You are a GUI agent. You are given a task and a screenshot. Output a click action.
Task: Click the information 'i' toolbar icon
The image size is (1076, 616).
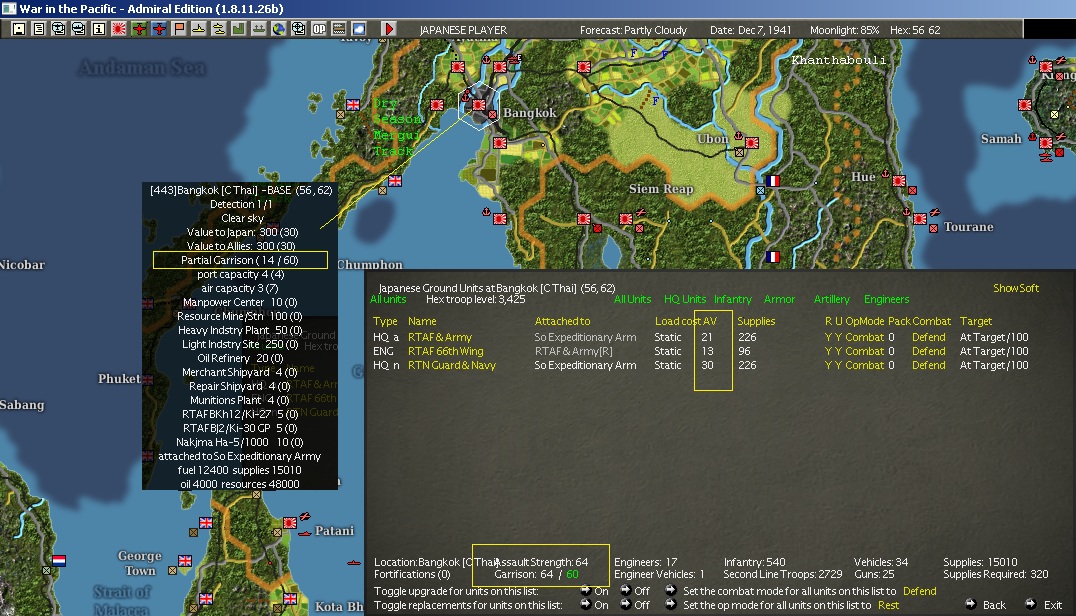click(99, 29)
